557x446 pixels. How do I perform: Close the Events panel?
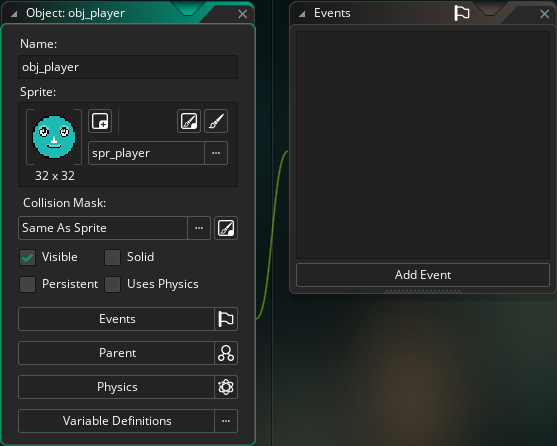545,14
